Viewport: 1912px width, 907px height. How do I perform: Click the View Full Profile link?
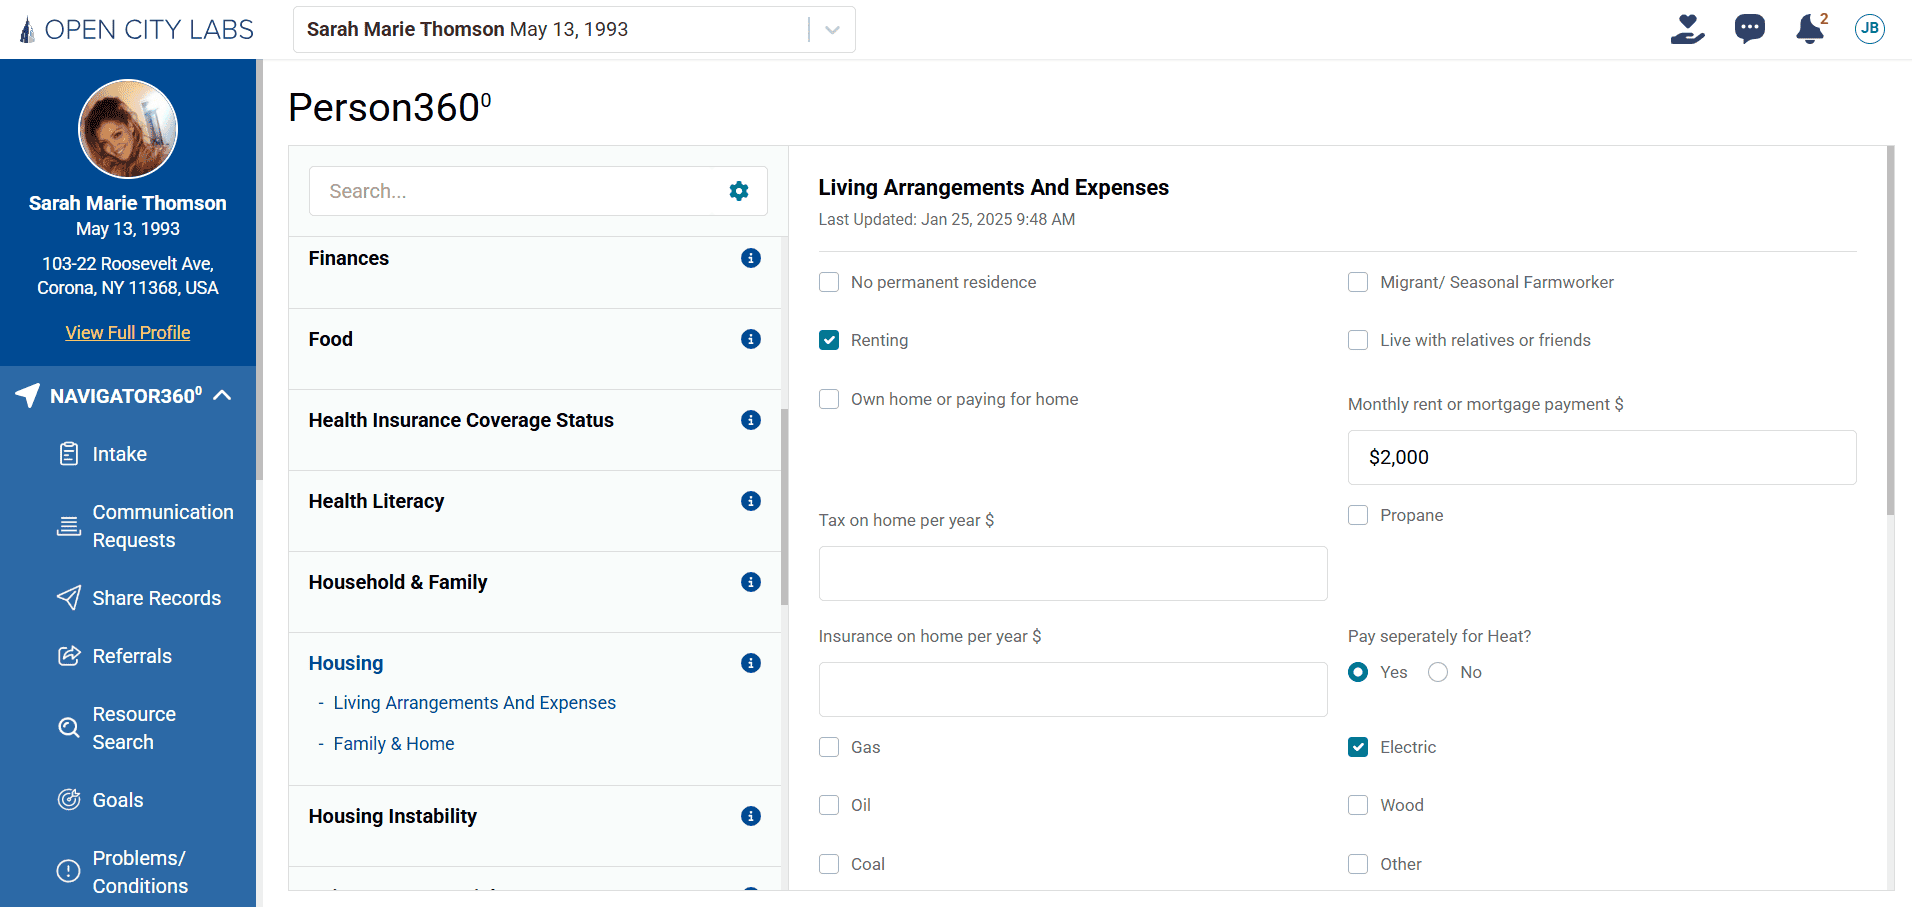tap(127, 332)
